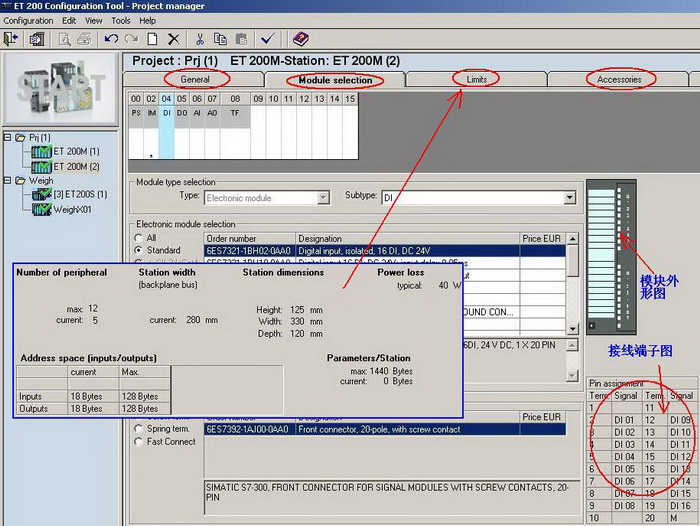Image resolution: width=700 pixels, height=526 pixels.
Task: Click the copy icon in toolbar
Action: (x=219, y=39)
